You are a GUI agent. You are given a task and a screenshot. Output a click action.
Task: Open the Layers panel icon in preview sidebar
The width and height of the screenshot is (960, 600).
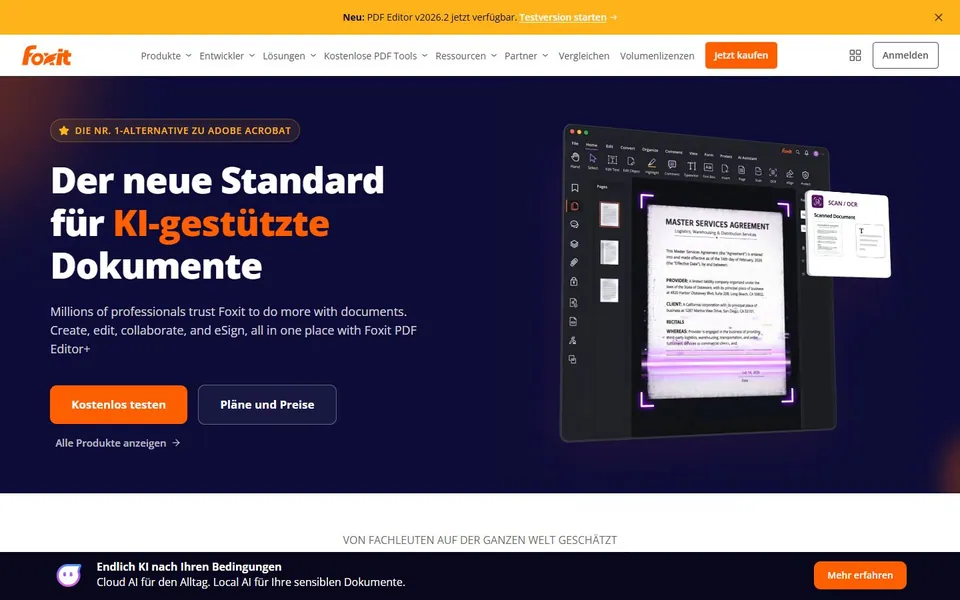click(x=574, y=244)
